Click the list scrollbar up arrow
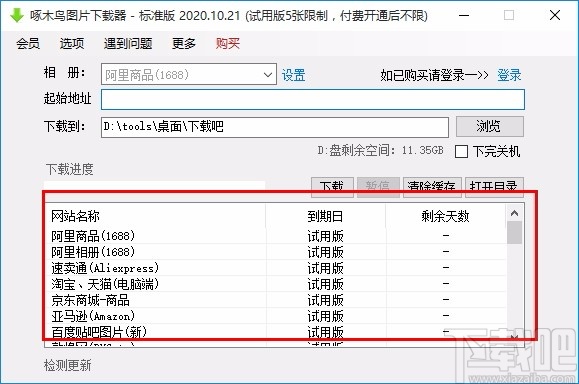Image resolution: width=579 pixels, height=384 pixels. click(x=514, y=213)
